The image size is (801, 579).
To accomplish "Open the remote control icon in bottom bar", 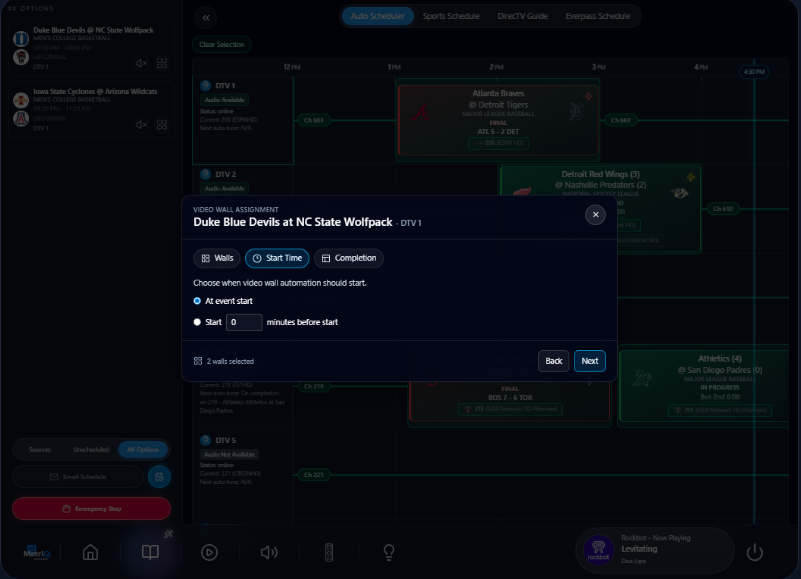I will [x=329, y=552].
